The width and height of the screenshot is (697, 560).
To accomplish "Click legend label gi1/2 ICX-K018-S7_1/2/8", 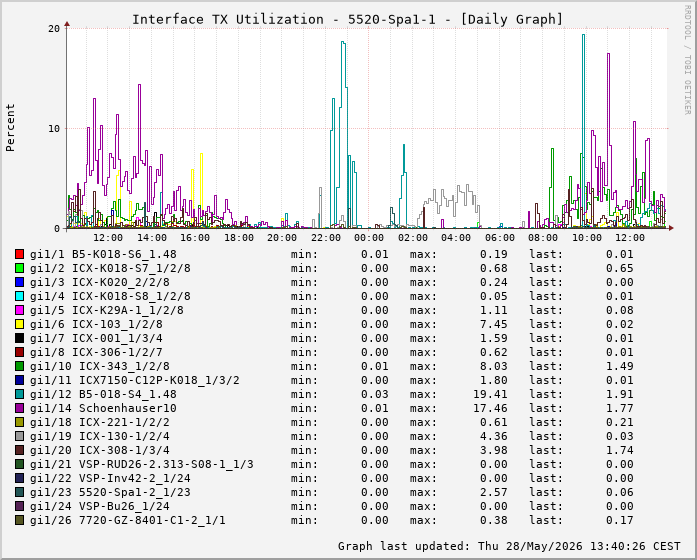I will click(x=110, y=268).
